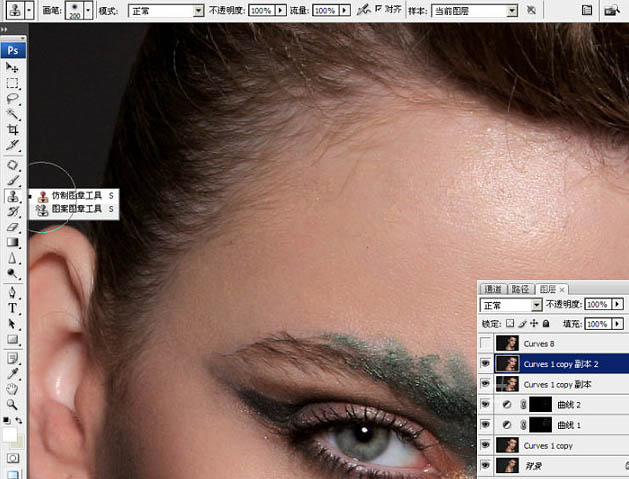Switch to the 路径 tab
629x479 pixels.
520,289
